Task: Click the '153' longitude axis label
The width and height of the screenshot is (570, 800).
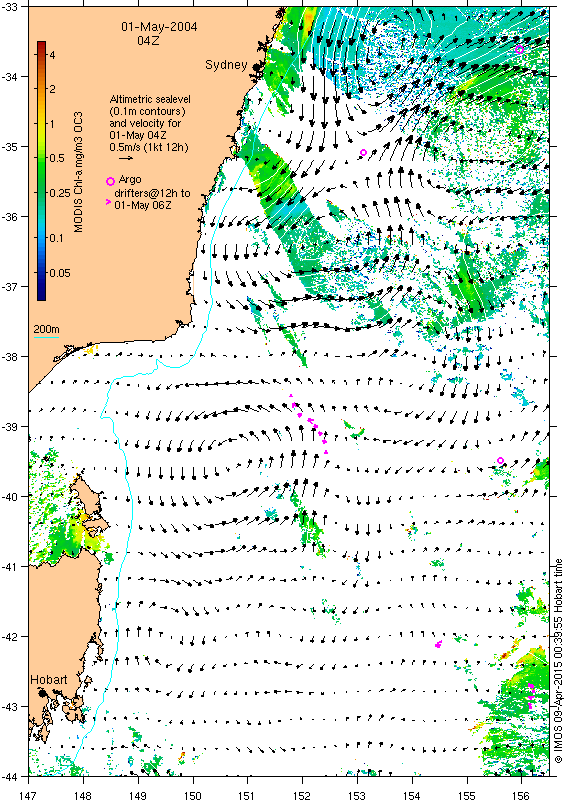Action: [x=357, y=795]
